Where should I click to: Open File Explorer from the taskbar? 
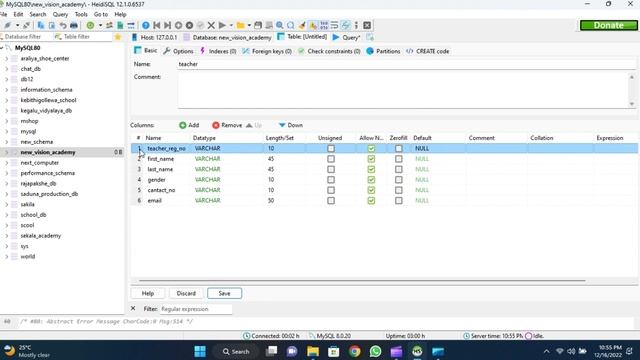(313, 351)
